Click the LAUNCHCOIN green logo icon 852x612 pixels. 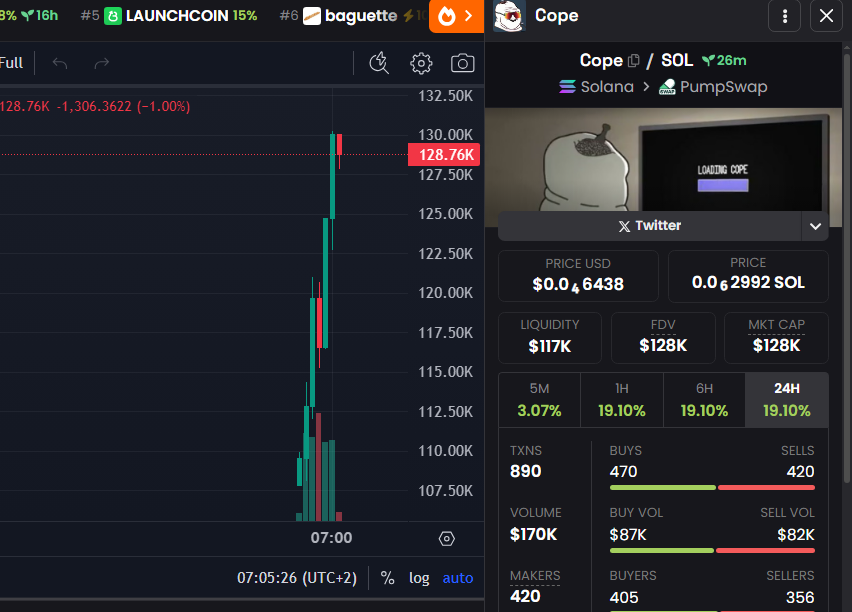coord(113,16)
